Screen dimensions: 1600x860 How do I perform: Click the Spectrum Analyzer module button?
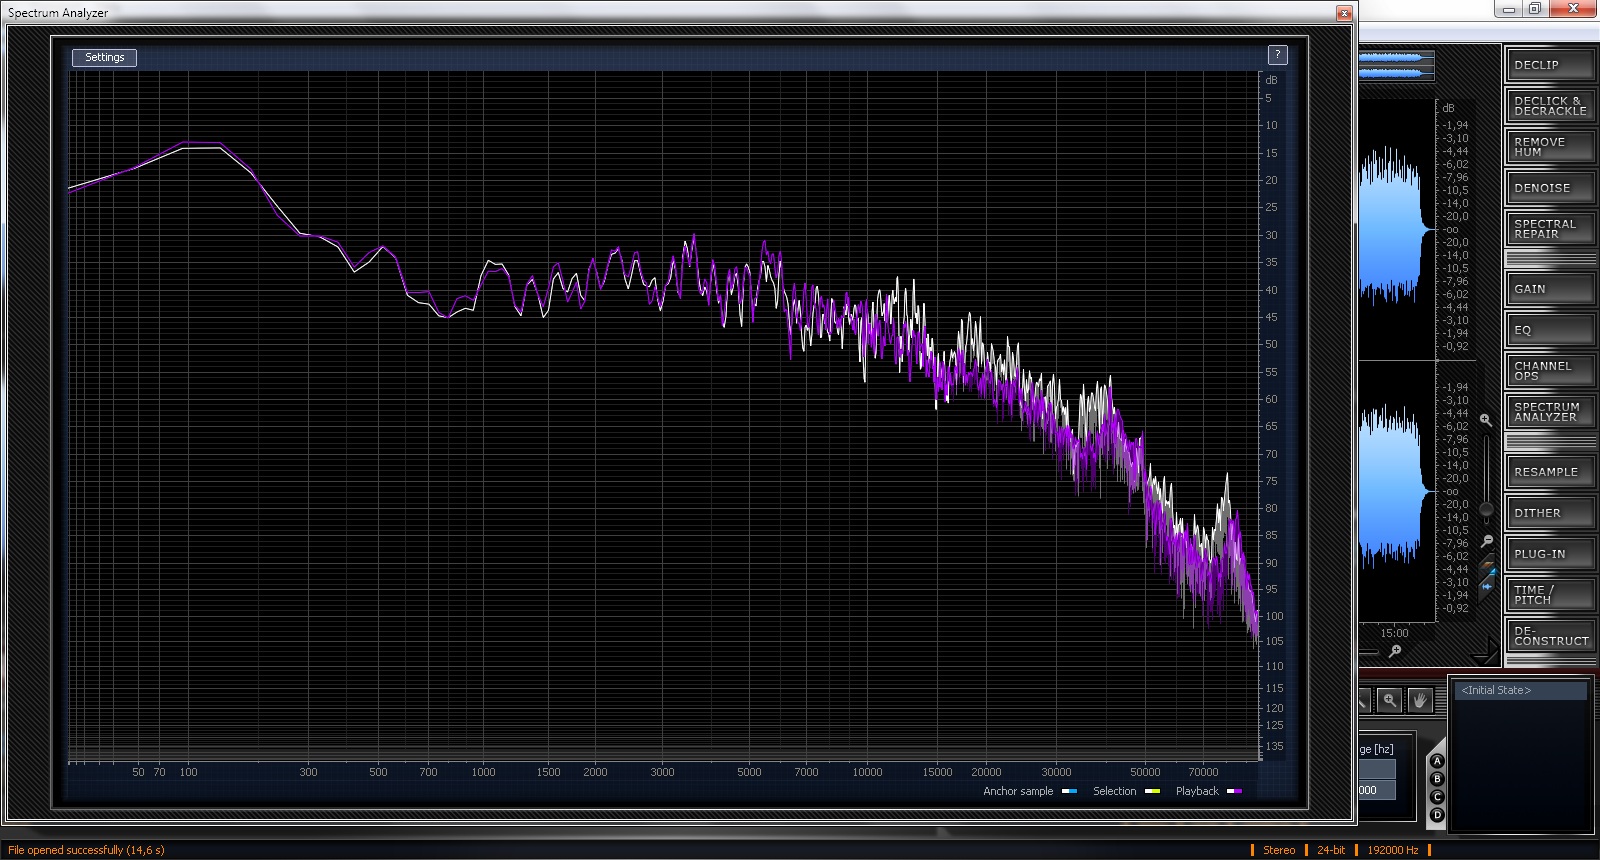point(1550,412)
